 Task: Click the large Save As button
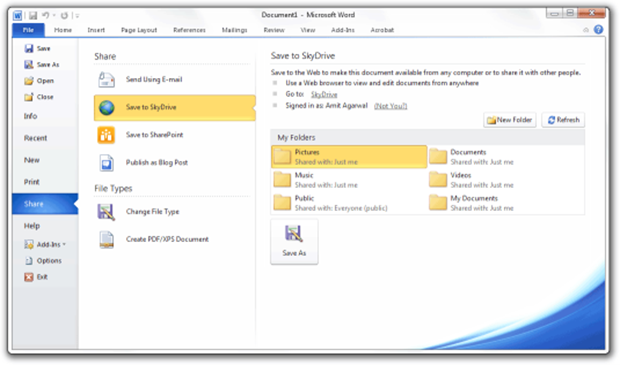tap(294, 242)
